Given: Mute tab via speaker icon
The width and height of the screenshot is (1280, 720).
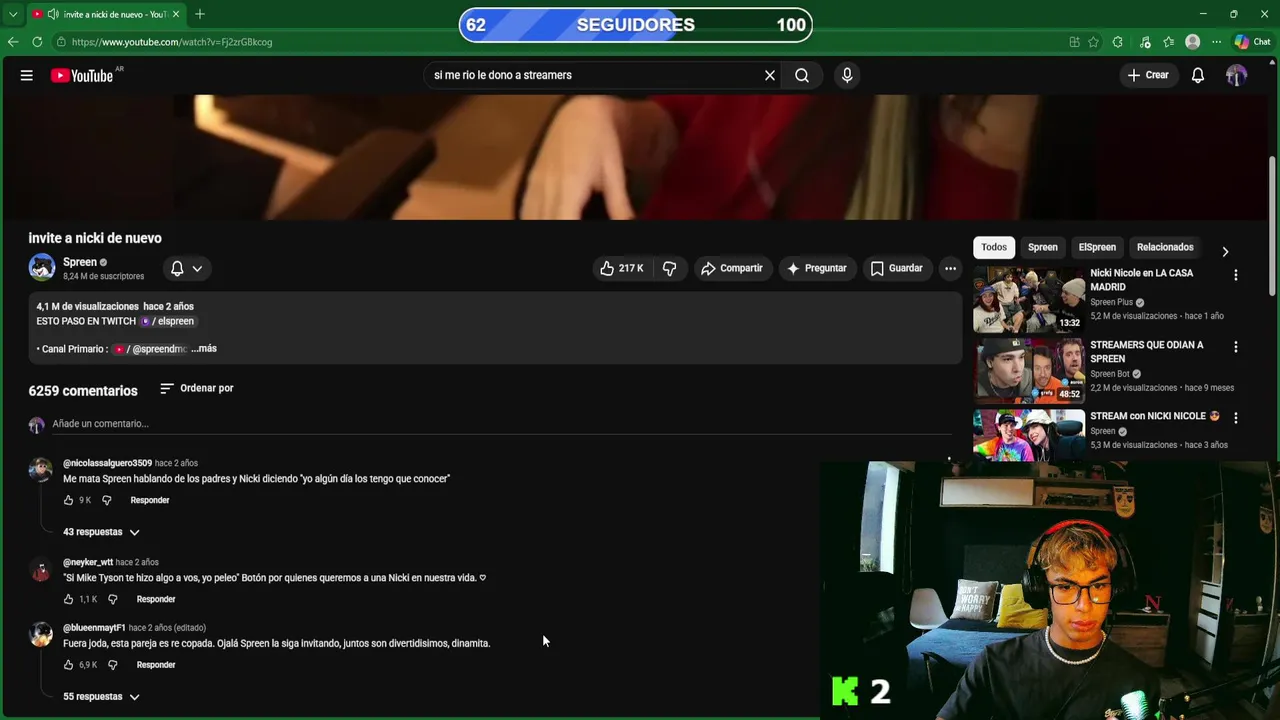Looking at the screenshot, I should 53,14.
